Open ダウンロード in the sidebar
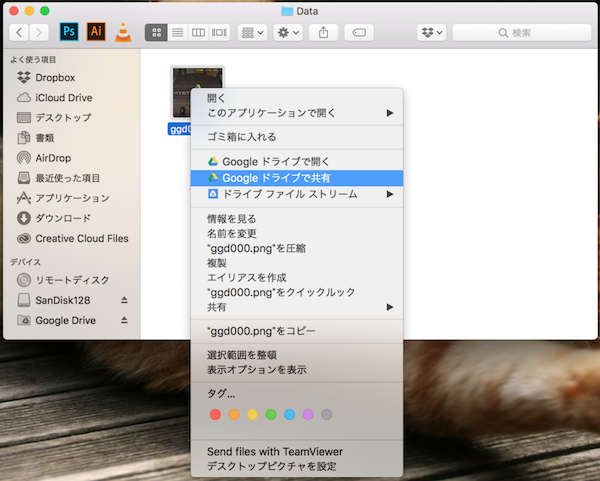The width and height of the screenshot is (600, 481). [54, 218]
